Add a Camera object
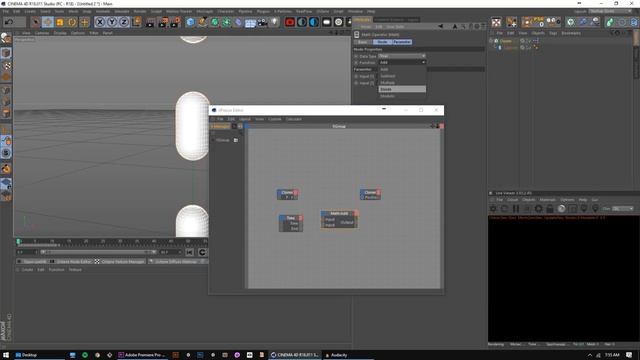This screenshot has height=360, width=640. point(262,22)
